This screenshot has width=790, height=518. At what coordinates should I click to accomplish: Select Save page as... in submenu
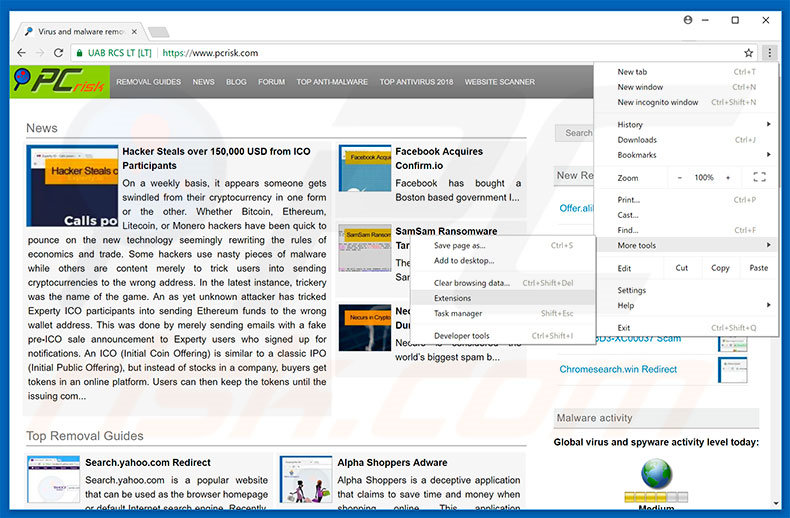tap(503, 245)
